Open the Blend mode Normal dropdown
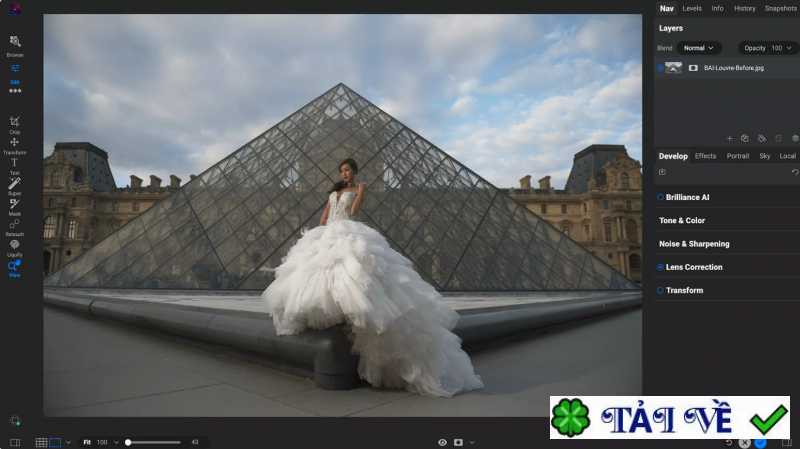800x449 pixels. click(698, 48)
